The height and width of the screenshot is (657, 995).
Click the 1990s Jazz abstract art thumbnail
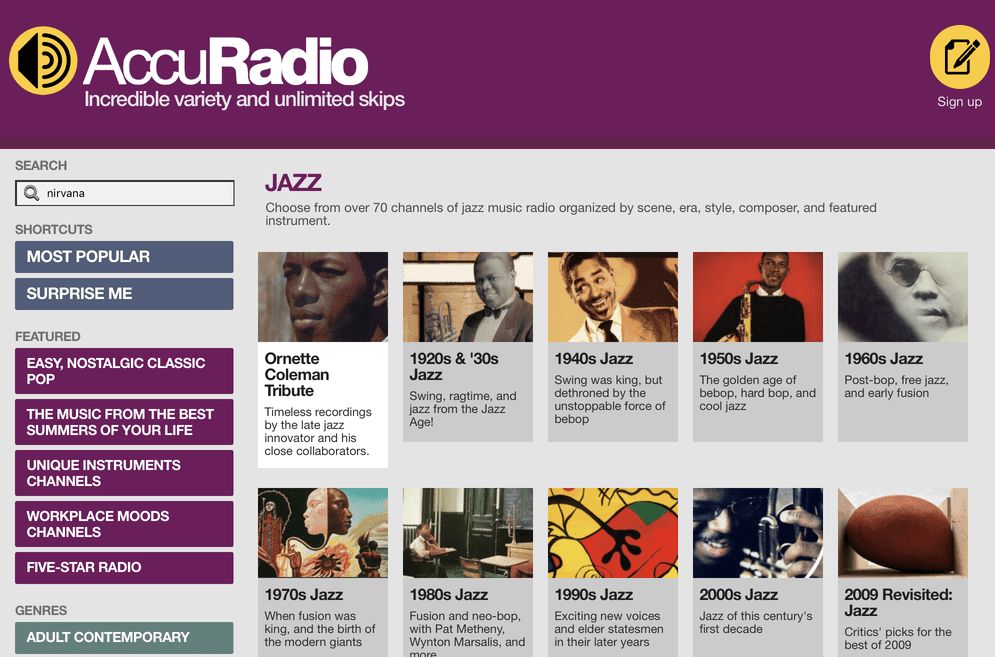click(x=613, y=533)
